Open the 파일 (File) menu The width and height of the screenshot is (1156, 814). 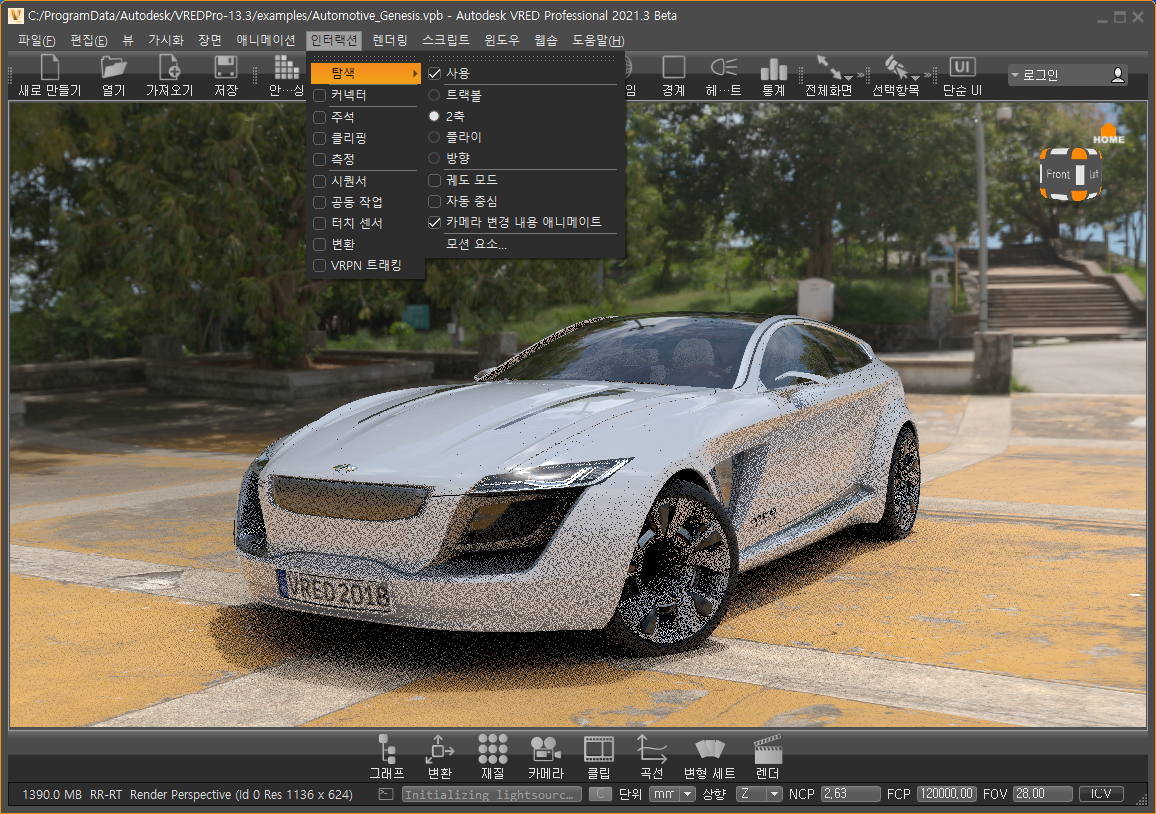(37, 41)
